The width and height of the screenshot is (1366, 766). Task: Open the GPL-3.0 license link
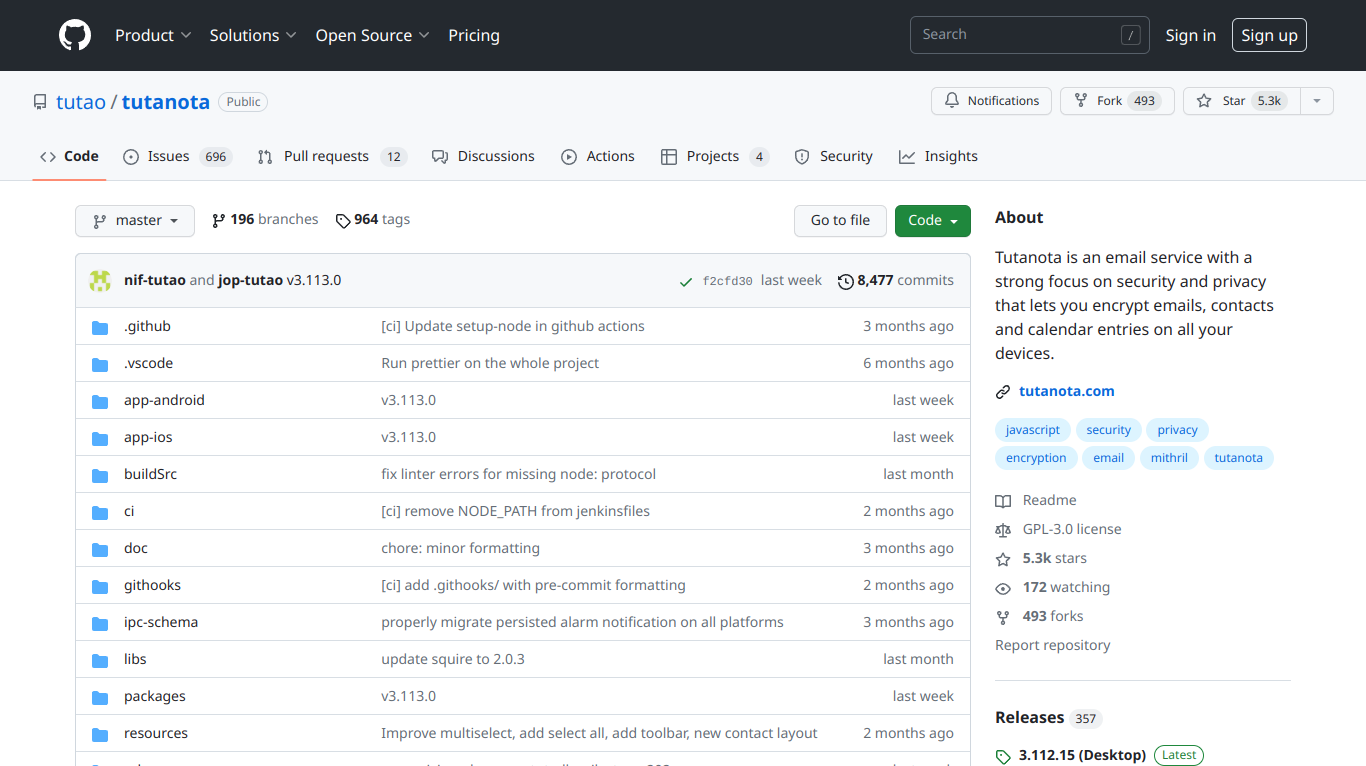[x=1072, y=529]
